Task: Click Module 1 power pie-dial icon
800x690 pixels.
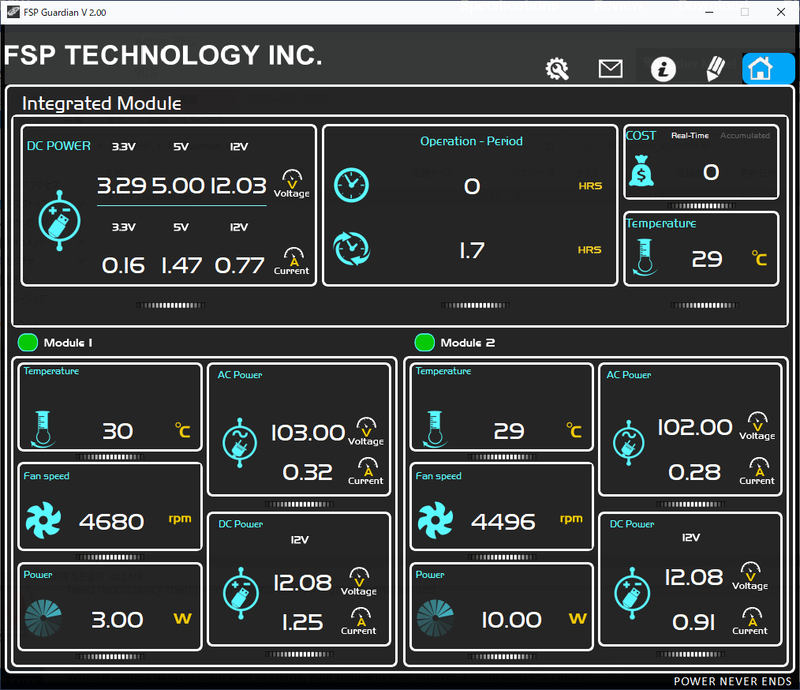Action: (x=43, y=618)
